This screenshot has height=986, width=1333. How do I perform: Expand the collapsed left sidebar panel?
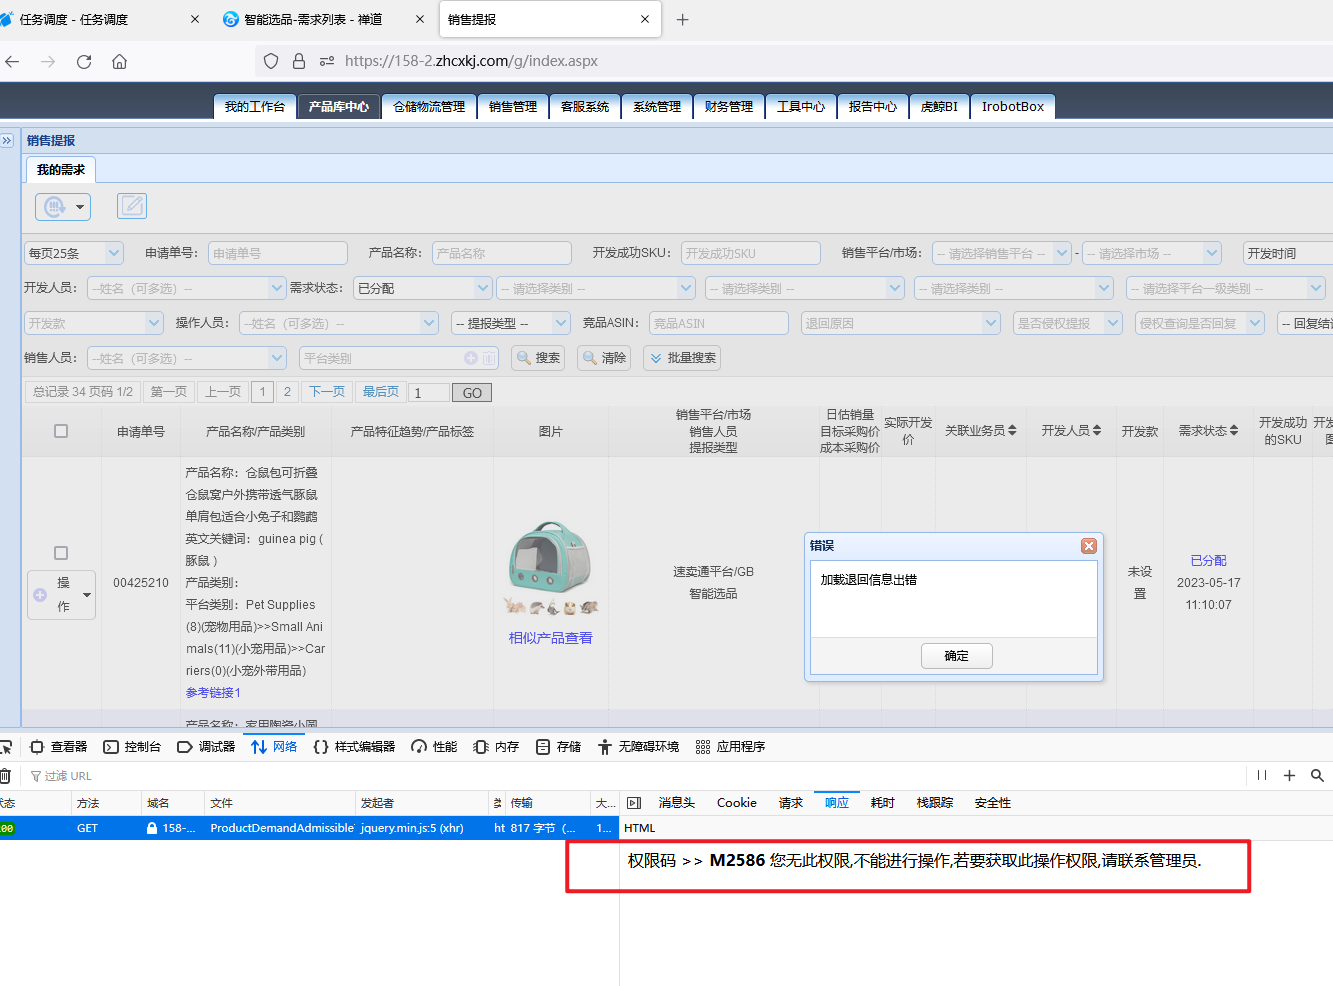coord(7,140)
